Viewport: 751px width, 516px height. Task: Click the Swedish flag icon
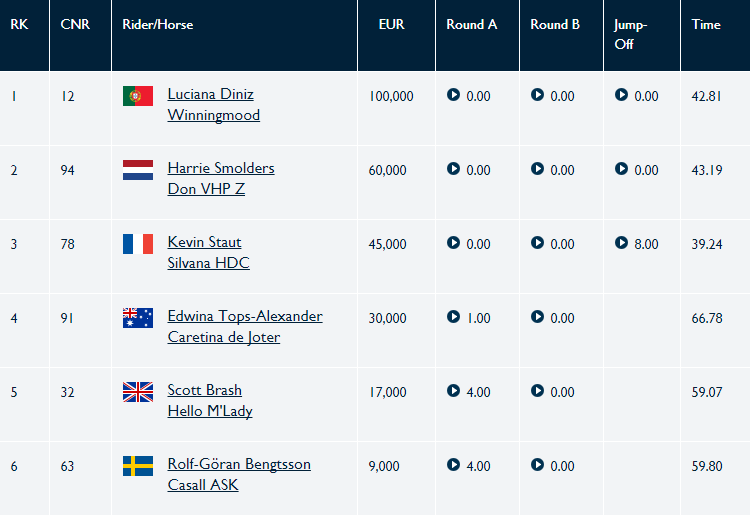[138, 466]
